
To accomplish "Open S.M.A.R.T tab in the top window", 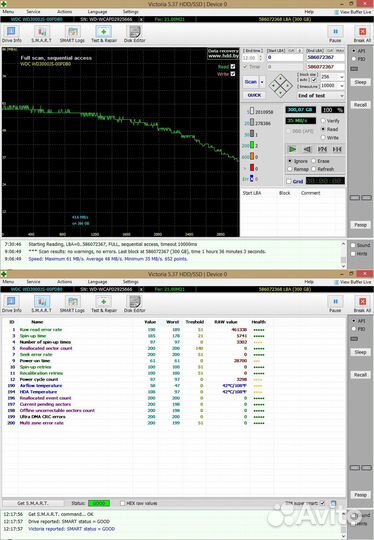I will click(41, 34).
